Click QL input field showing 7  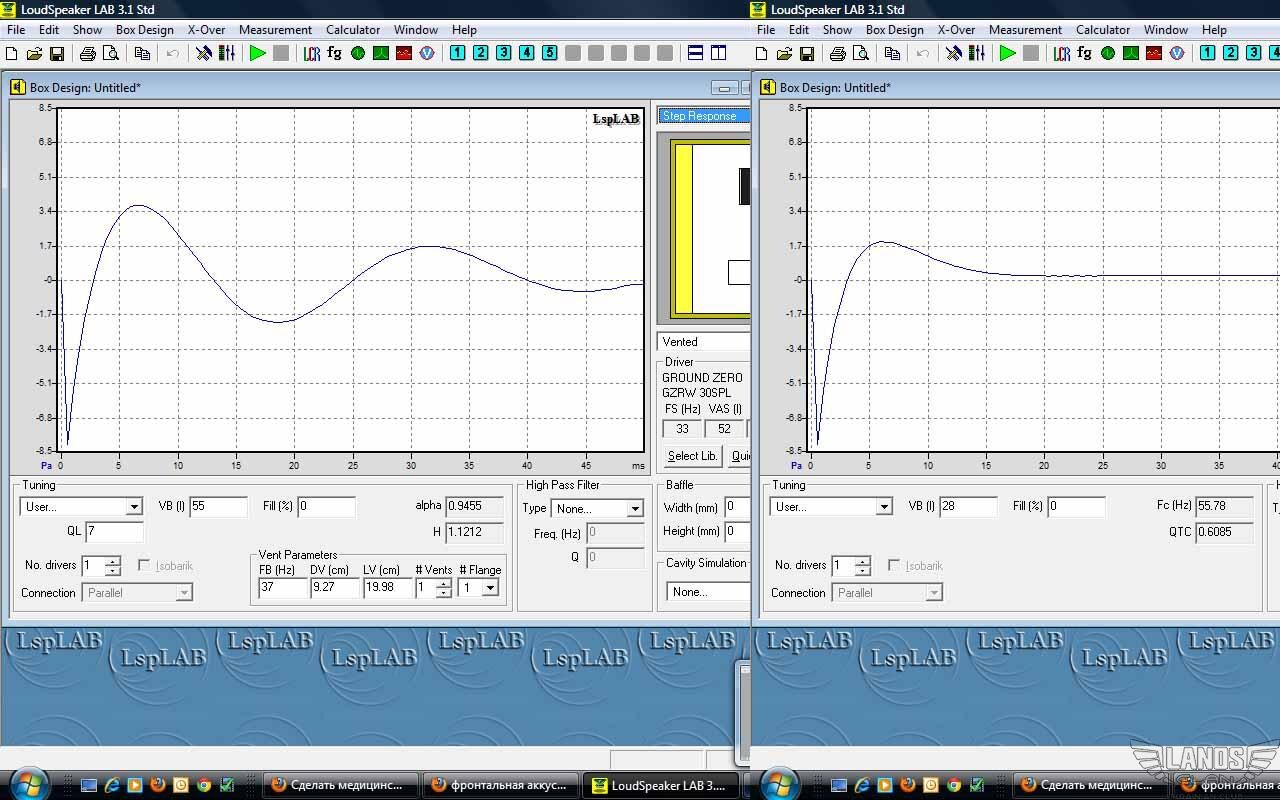[114, 532]
